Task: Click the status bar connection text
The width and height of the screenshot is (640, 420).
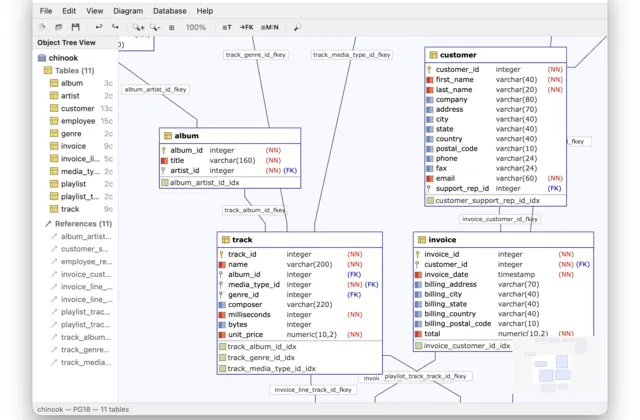Action: tap(83, 409)
